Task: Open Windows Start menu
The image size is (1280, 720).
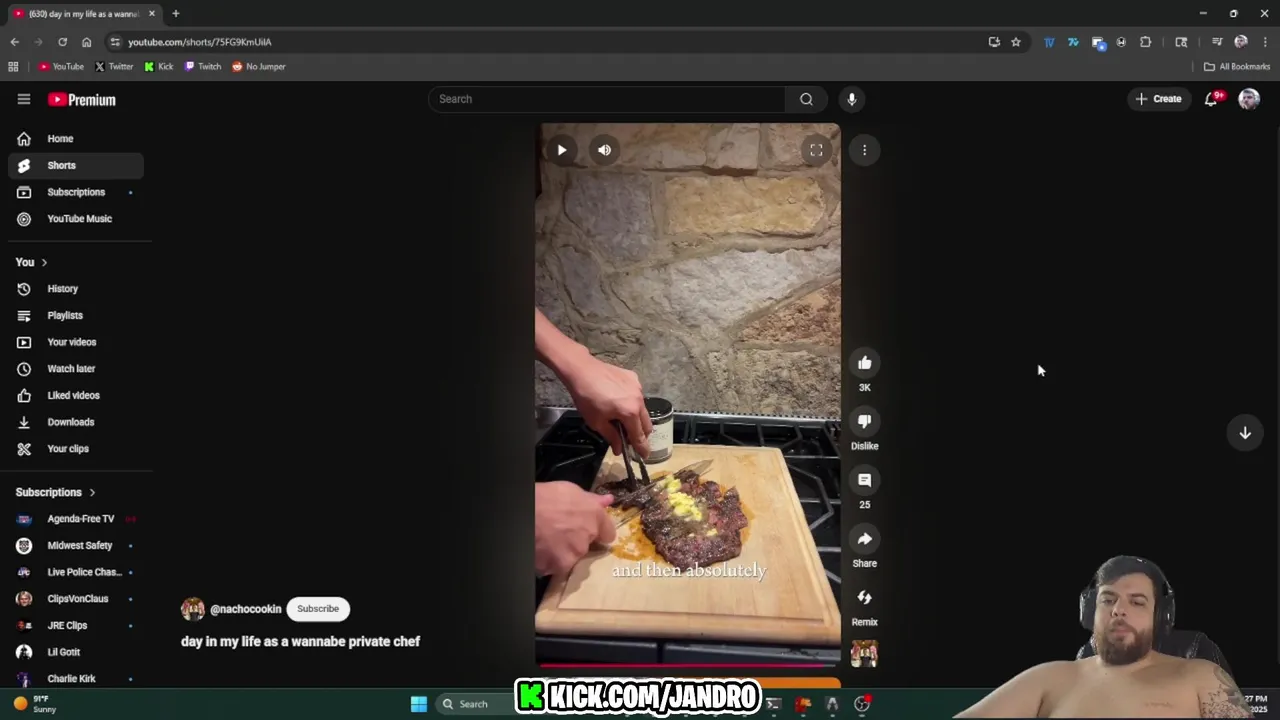Action: (x=419, y=704)
